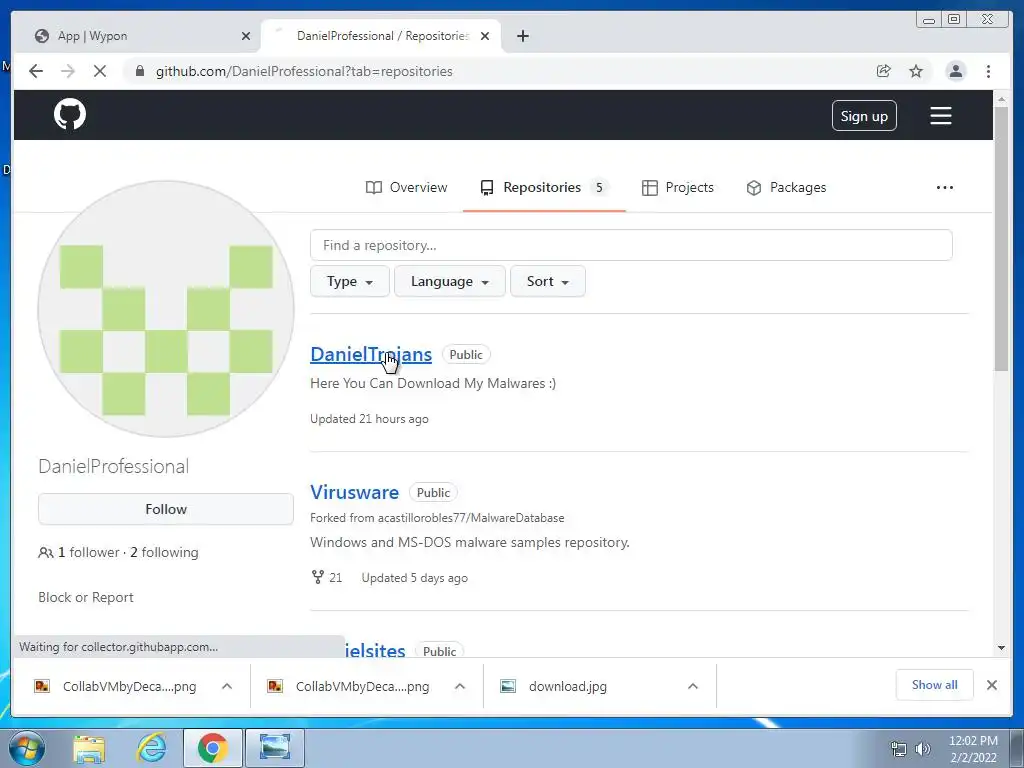Viewport: 1024px width, 768px height.
Task: Open forked source acastillorobles77/MalwareDatabase
Action: (x=470, y=518)
